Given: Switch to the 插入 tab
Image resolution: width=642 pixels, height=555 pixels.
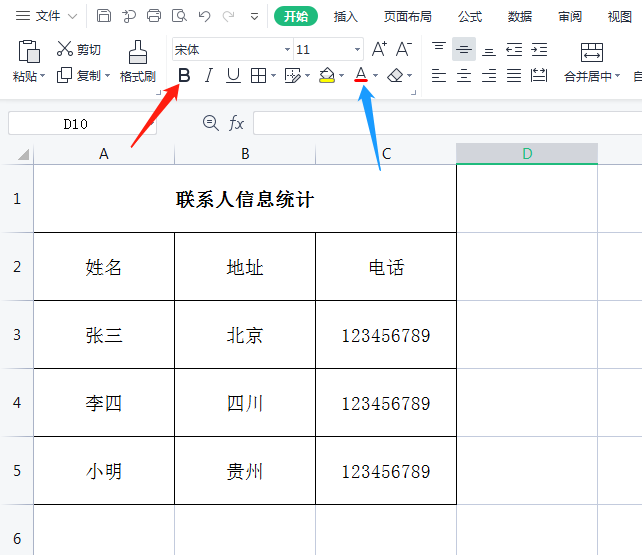Looking at the screenshot, I should 346,16.
